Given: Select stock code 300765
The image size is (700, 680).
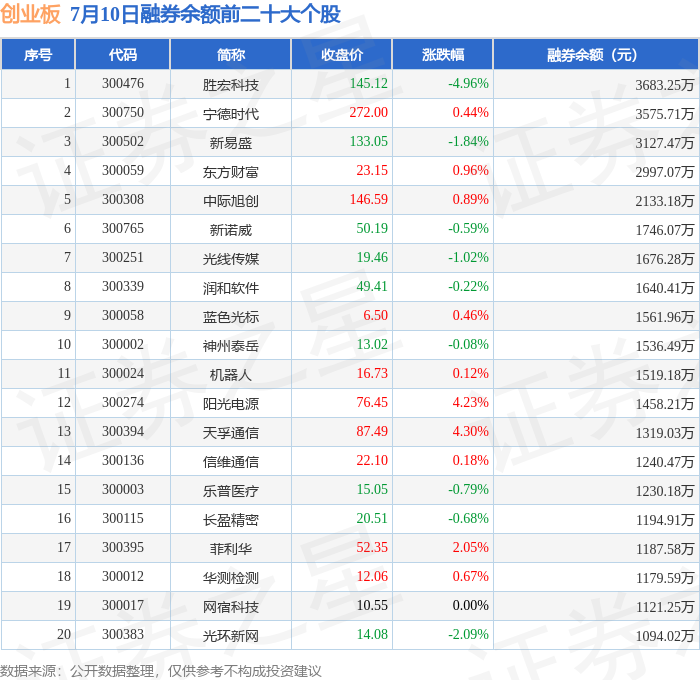Looking at the screenshot, I should 123,229.
